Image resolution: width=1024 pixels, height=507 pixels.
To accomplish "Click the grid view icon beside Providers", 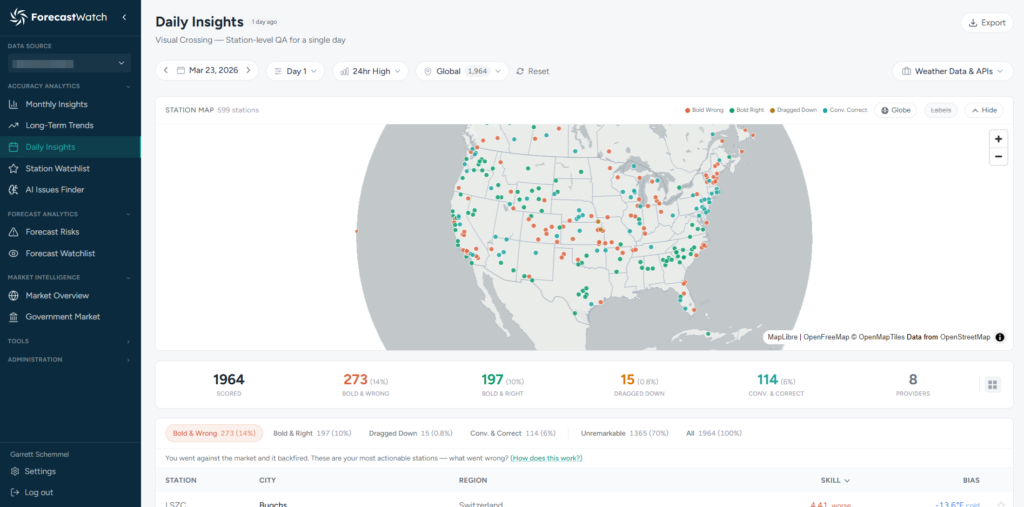I will coord(992,384).
